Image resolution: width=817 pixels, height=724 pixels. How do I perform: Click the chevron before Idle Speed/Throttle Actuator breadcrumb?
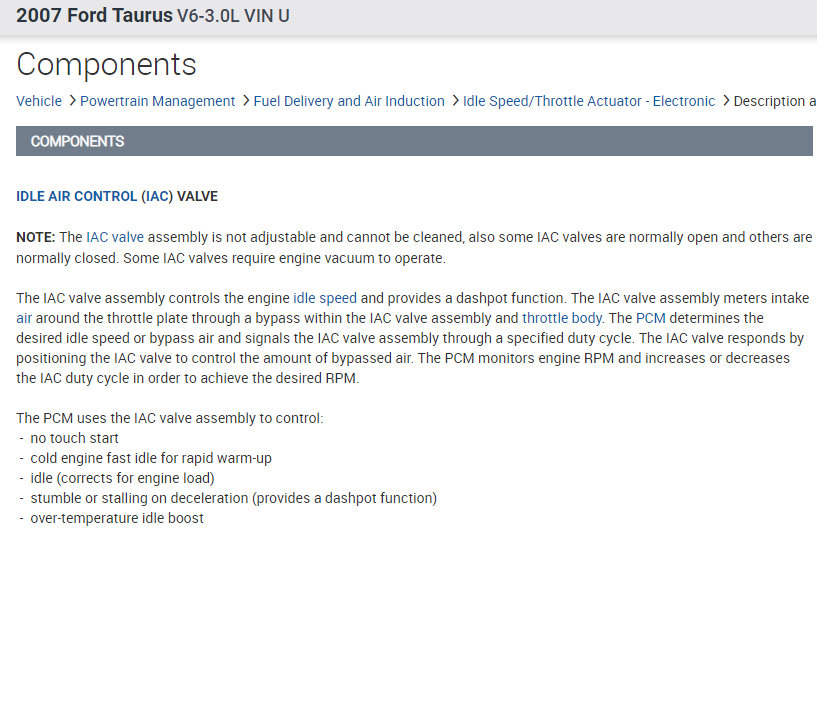(x=455, y=101)
